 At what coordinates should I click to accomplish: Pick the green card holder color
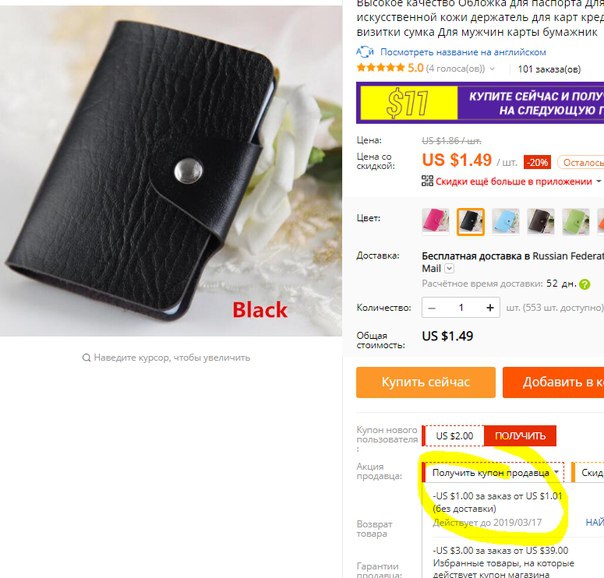coord(575,221)
